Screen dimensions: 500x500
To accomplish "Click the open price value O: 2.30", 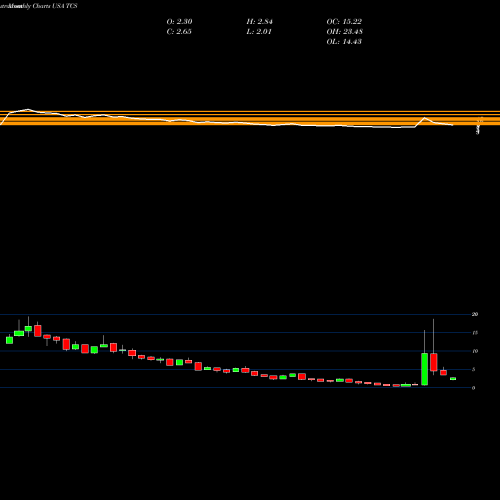I will 179,22.
